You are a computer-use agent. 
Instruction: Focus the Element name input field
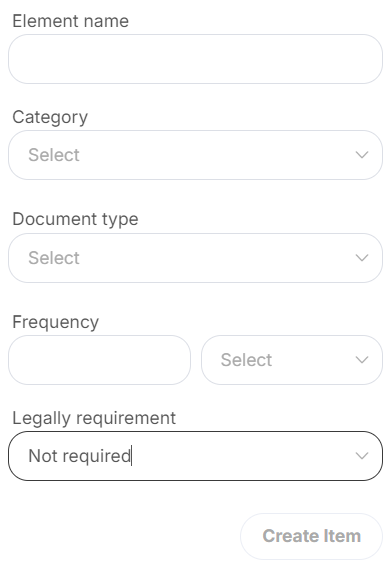195,59
